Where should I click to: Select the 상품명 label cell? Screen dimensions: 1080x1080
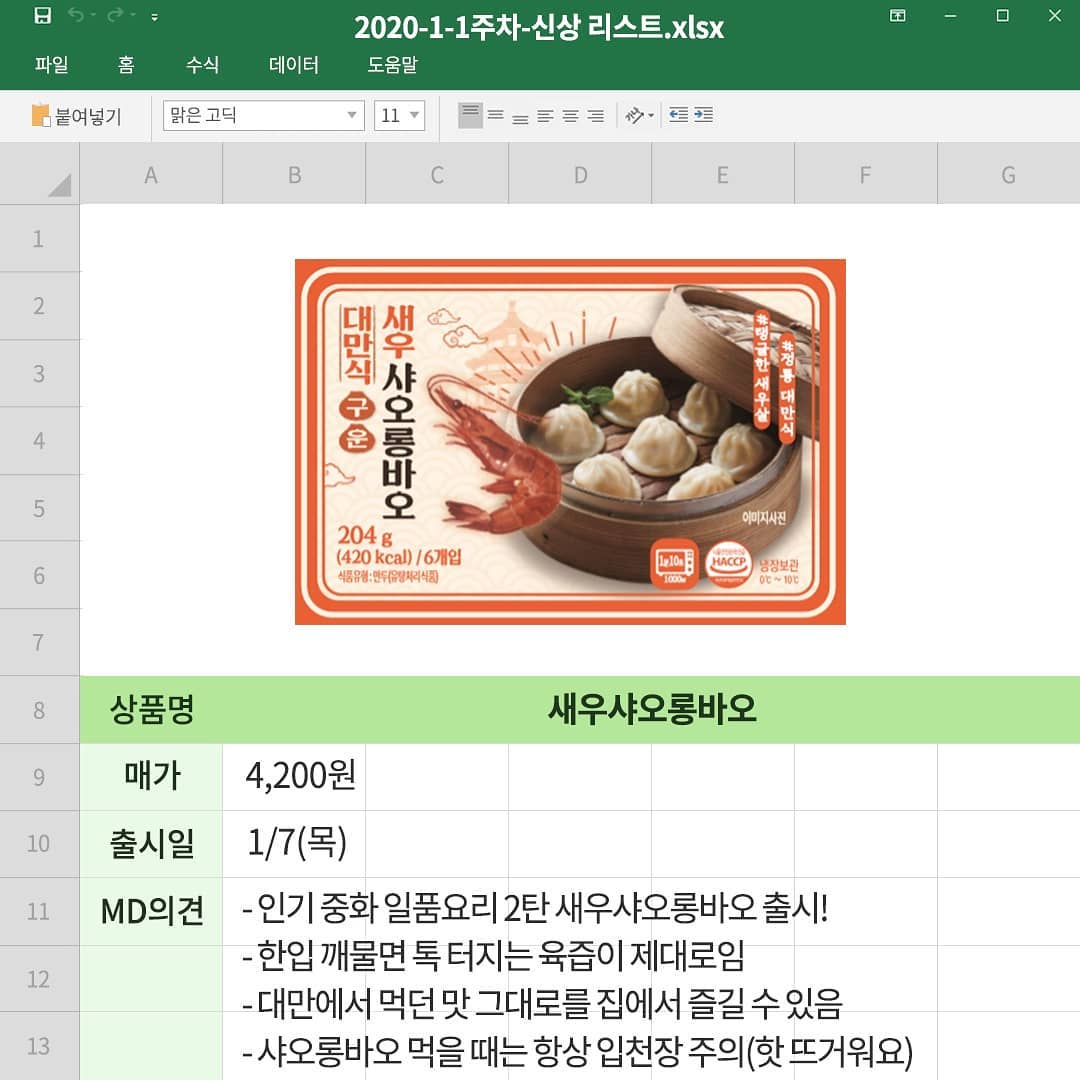[x=152, y=709]
